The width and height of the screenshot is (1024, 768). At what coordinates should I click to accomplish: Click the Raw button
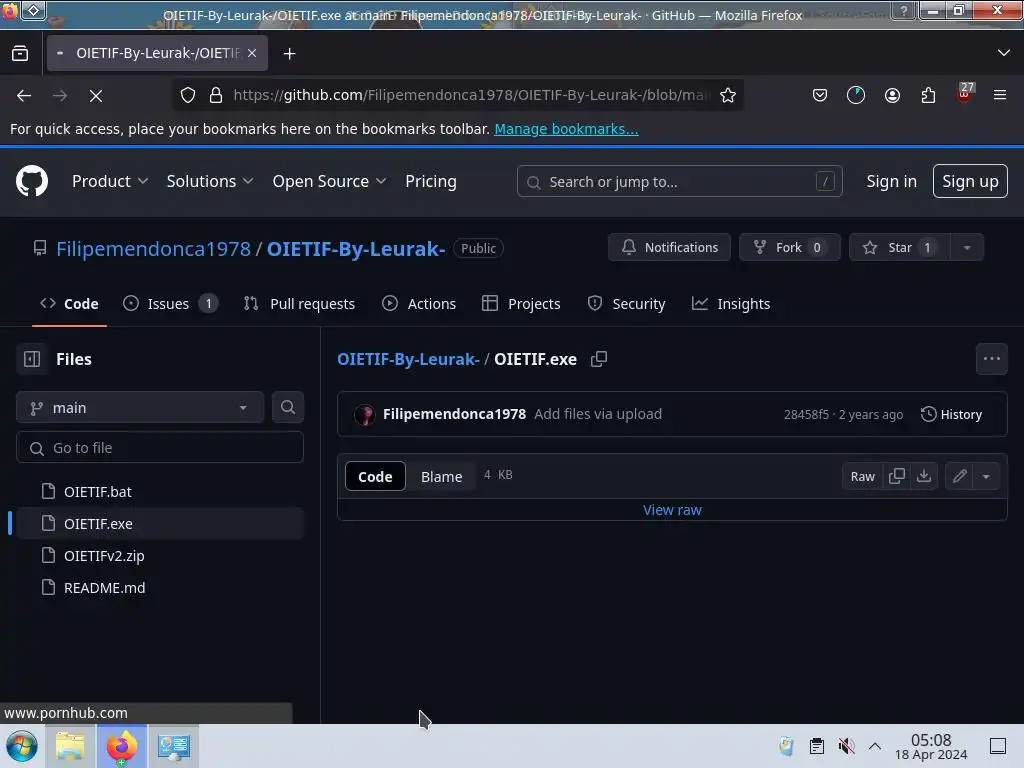click(862, 476)
